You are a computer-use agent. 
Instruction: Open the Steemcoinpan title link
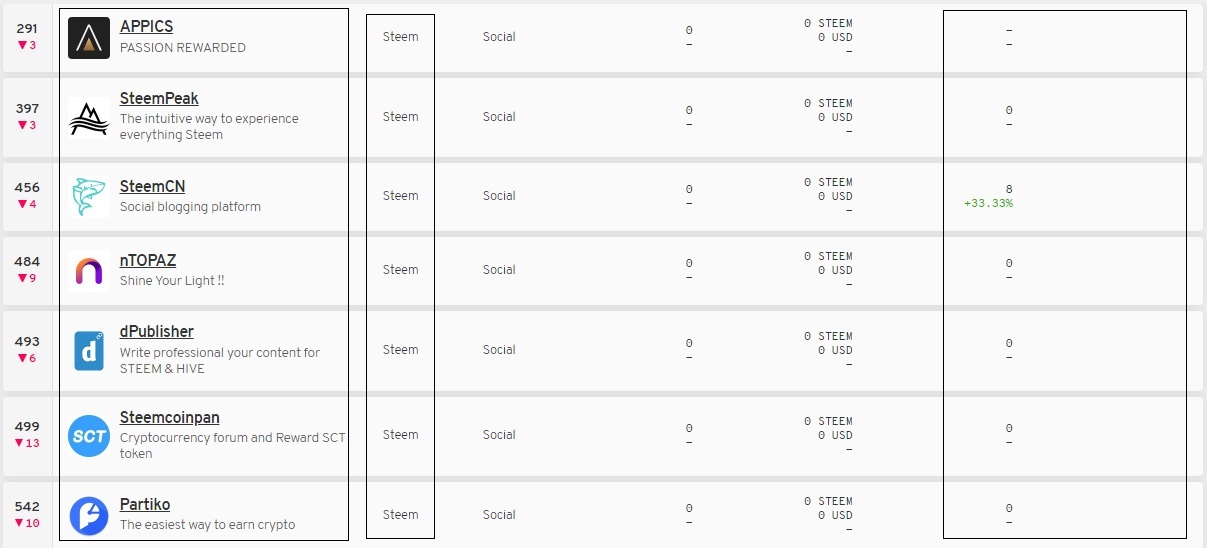point(169,417)
